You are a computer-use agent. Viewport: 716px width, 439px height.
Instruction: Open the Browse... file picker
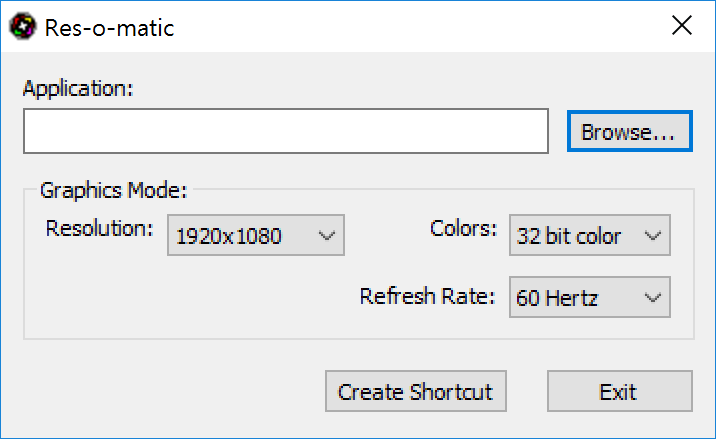tap(630, 131)
